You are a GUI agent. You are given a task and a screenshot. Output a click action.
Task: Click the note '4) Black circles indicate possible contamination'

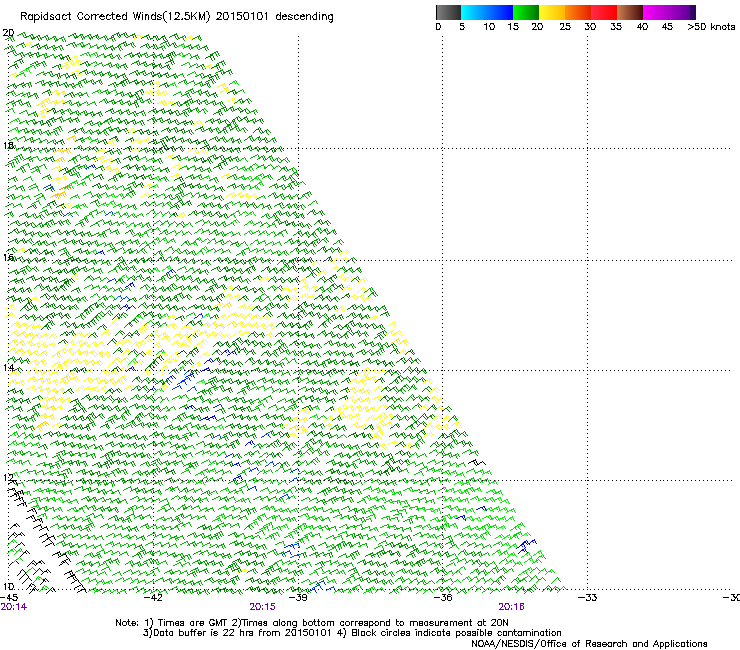coord(449,633)
